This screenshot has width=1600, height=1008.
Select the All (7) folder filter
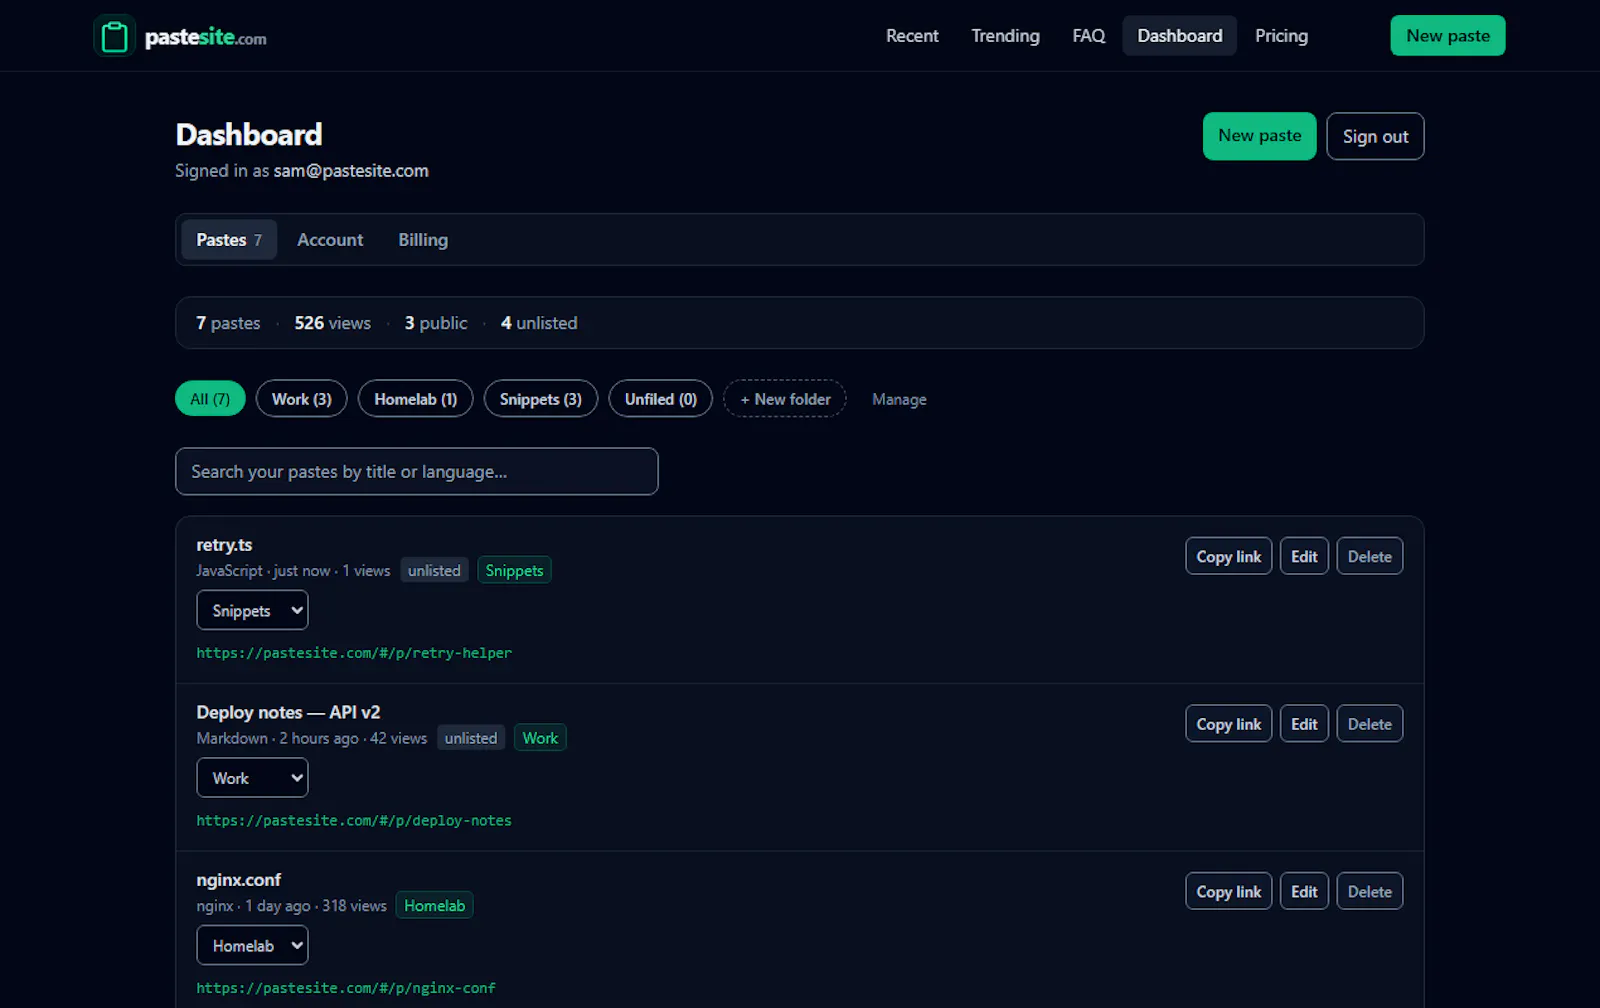pos(210,399)
